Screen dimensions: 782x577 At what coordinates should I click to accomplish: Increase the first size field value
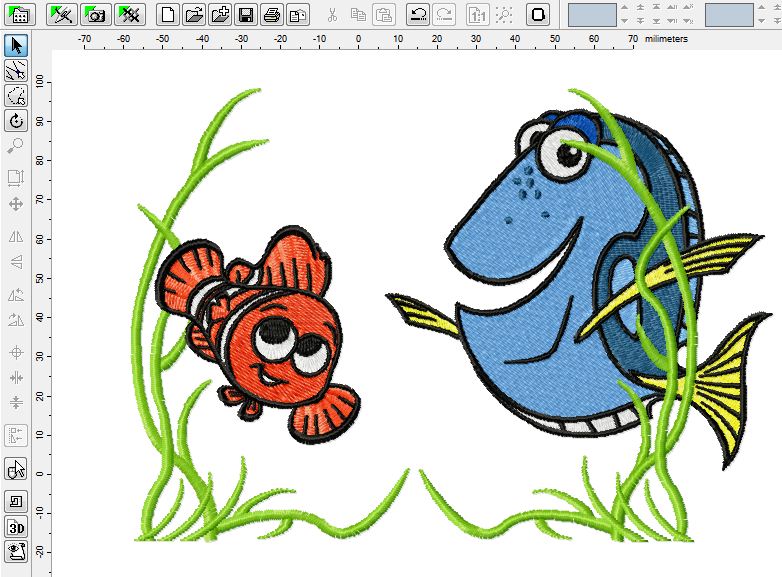[624, 8]
